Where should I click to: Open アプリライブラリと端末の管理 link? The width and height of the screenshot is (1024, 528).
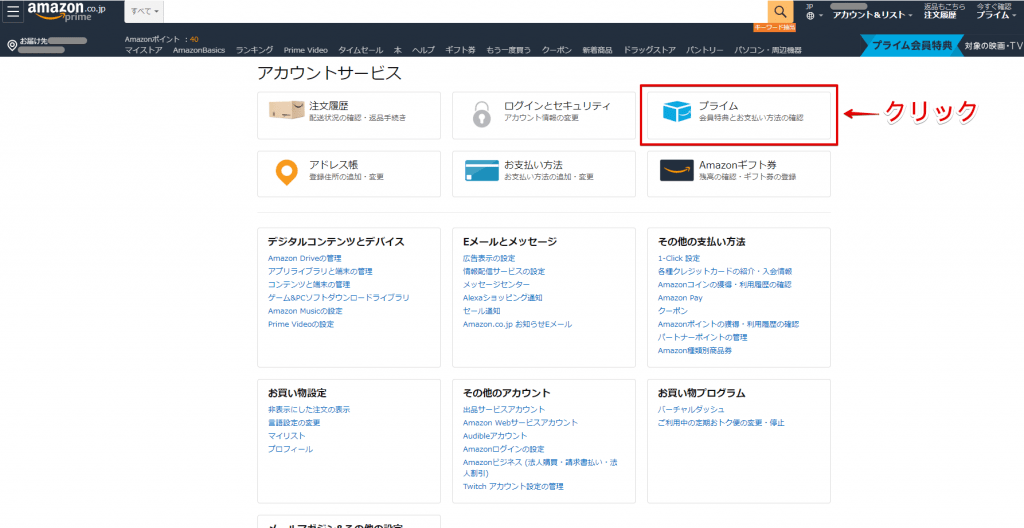point(320,271)
